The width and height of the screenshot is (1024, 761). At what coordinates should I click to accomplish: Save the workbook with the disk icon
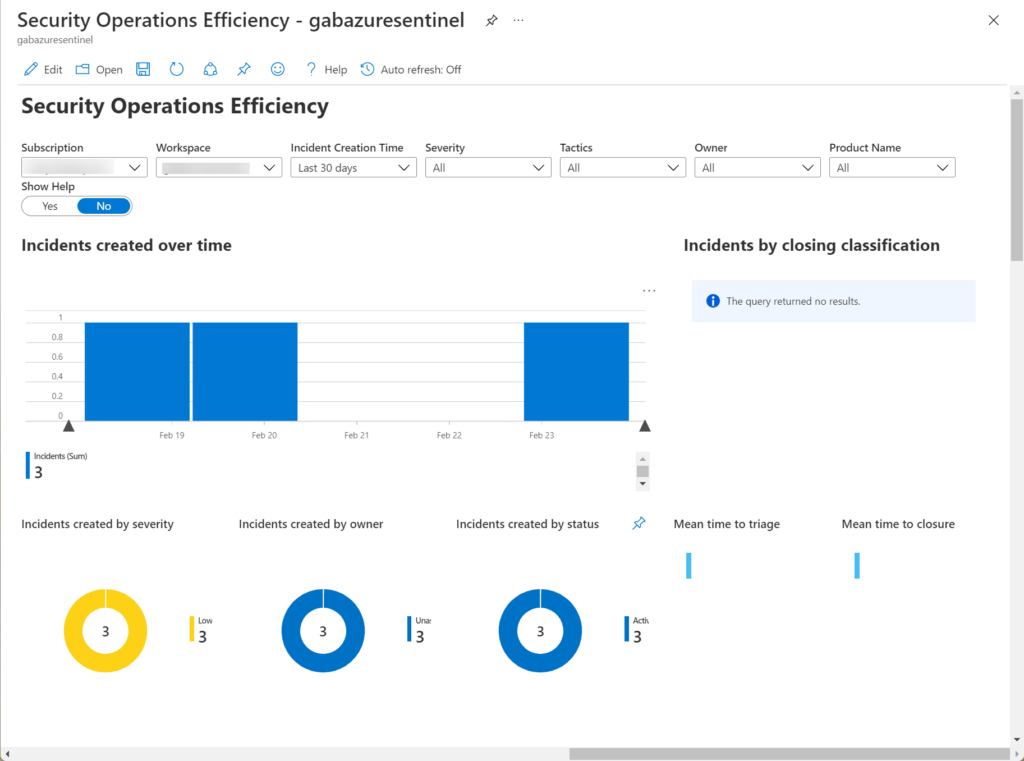(x=143, y=69)
